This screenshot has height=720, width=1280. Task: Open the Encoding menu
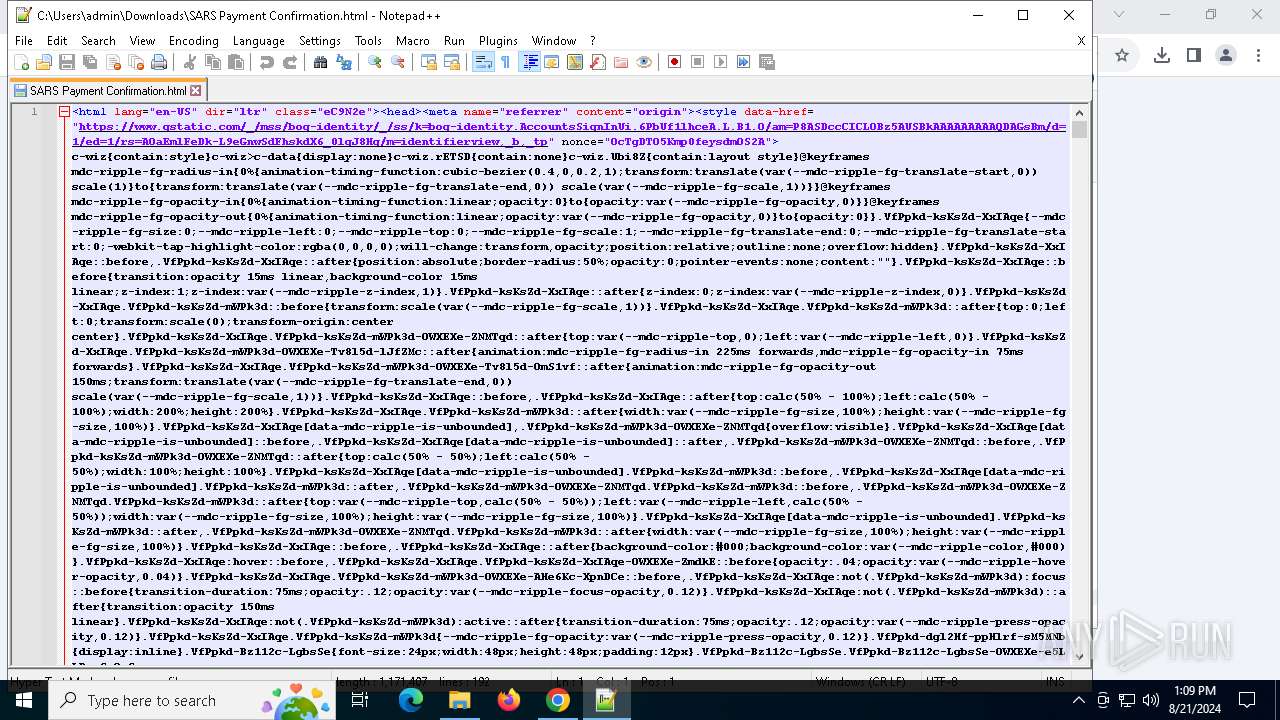tap(193, 41)
